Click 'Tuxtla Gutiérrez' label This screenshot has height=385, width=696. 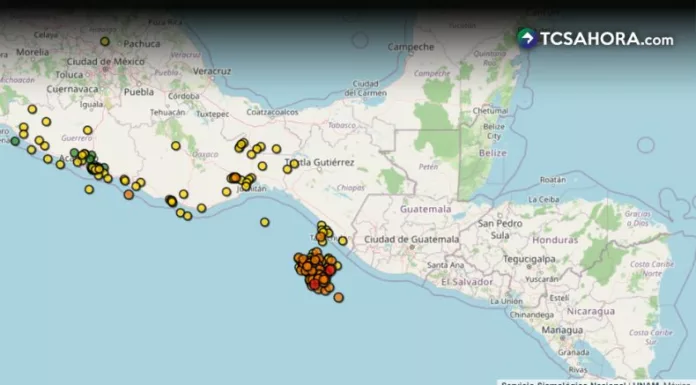[x=320, y=163]
